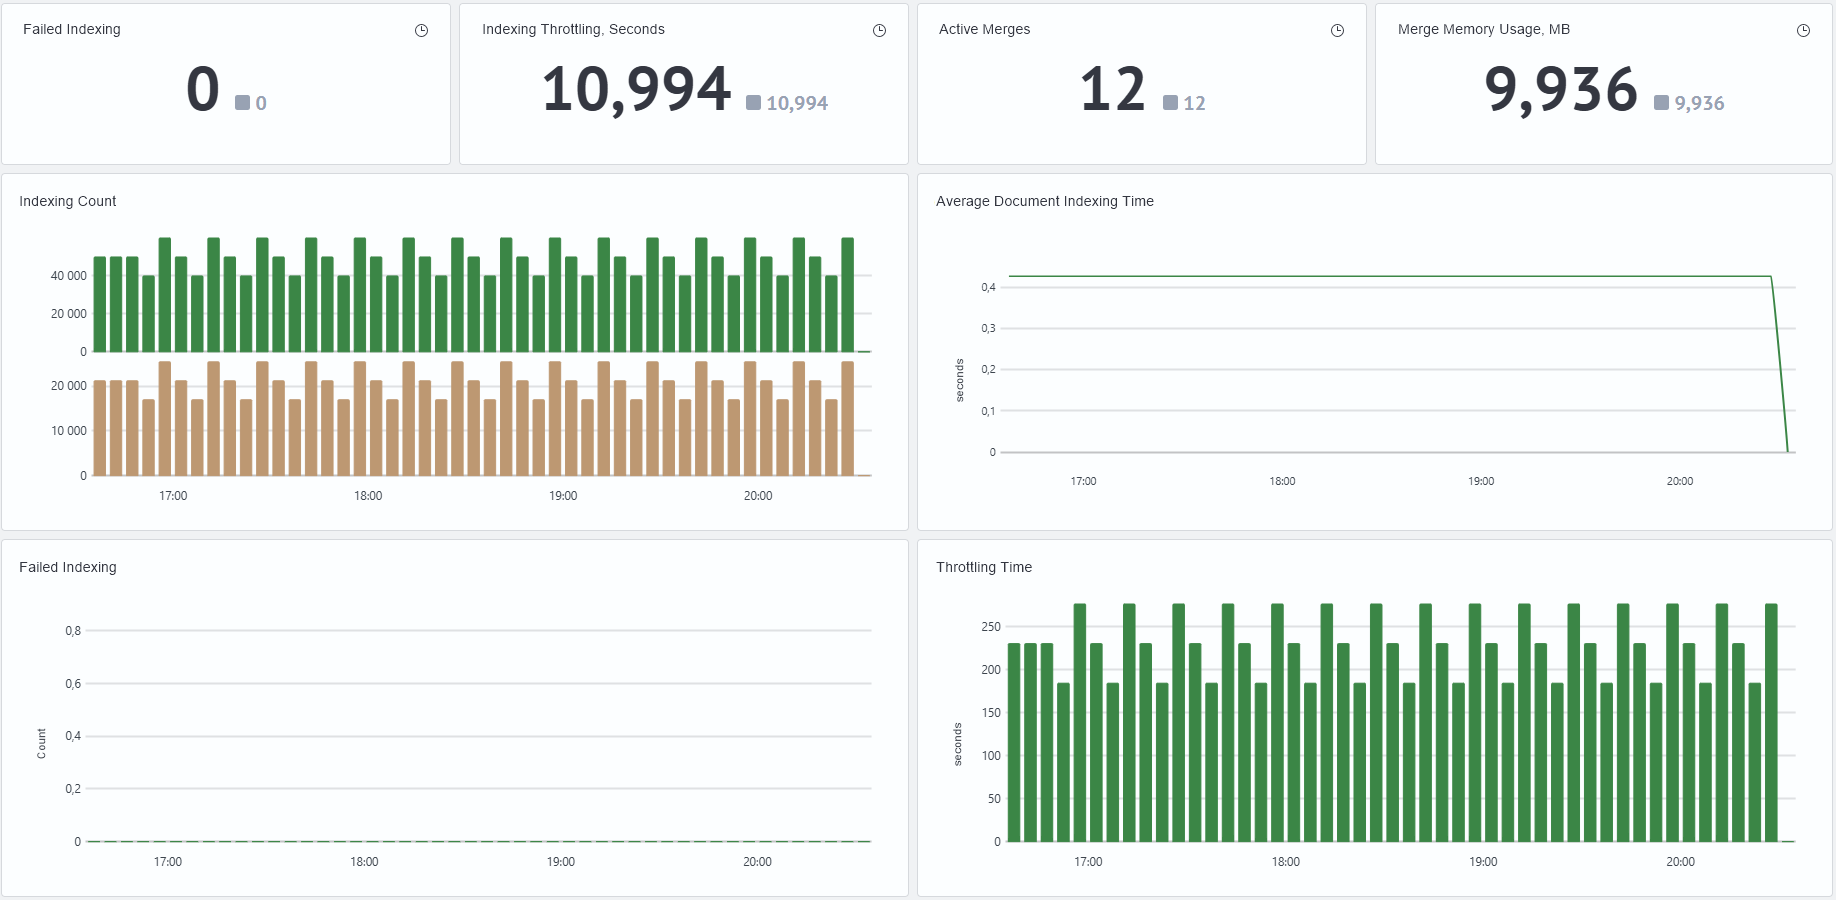The image size is (1836, 900).
Task: Click the Active Merges card title
Action: point(984,29)
